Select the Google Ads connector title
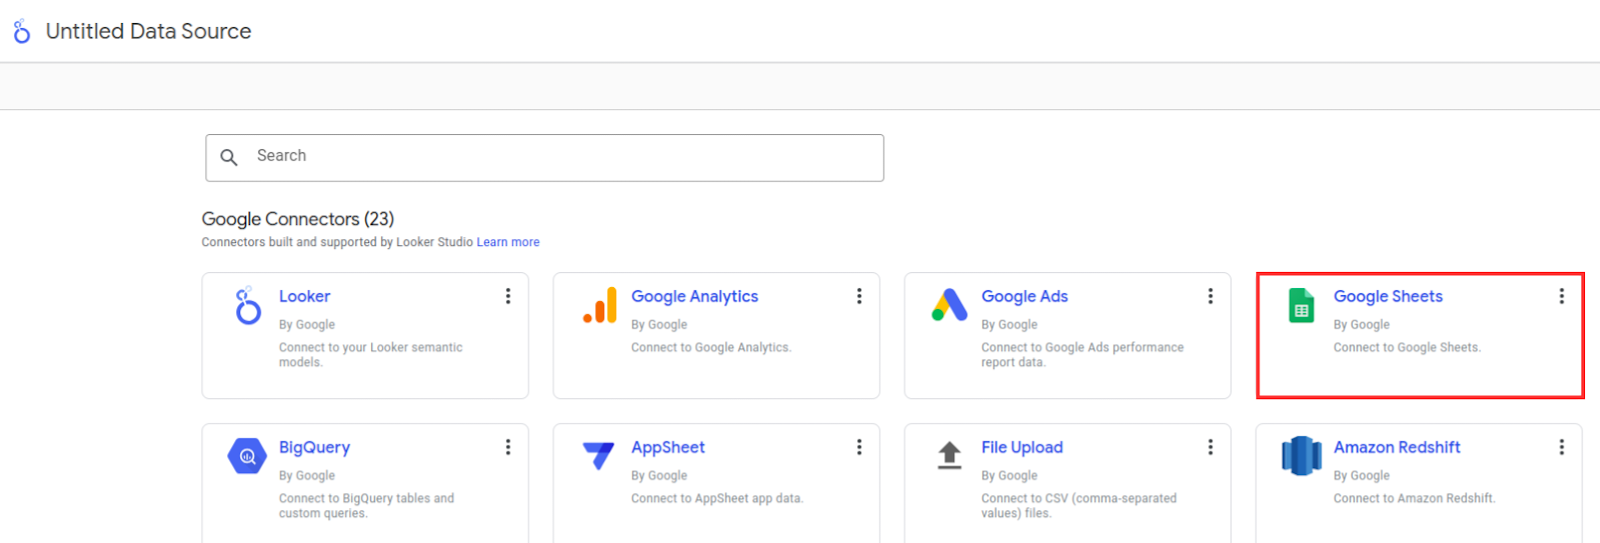Viewport: 1600px width, 543px height. coord(1024,296)
